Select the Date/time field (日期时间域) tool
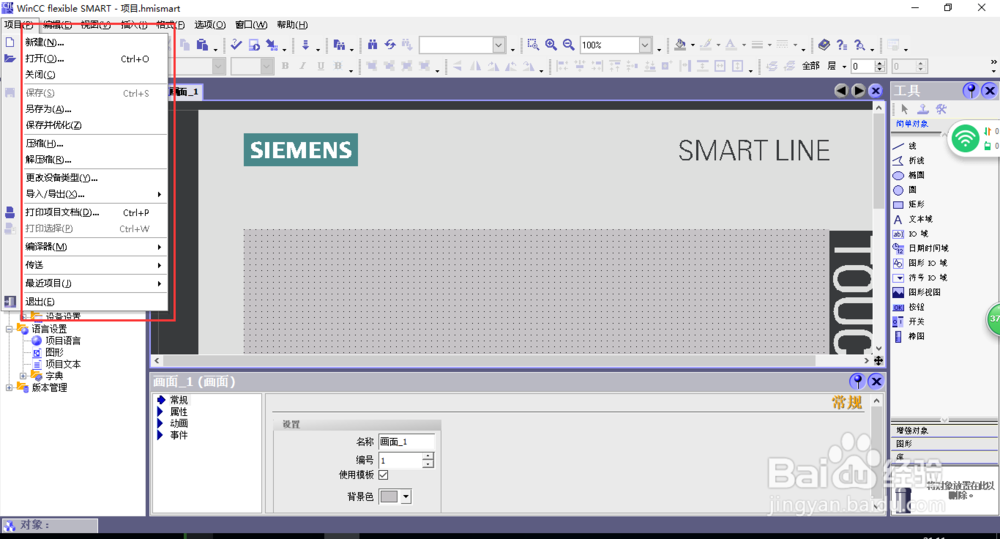Viewport: 1000px width, 539px height. (920, 249)
